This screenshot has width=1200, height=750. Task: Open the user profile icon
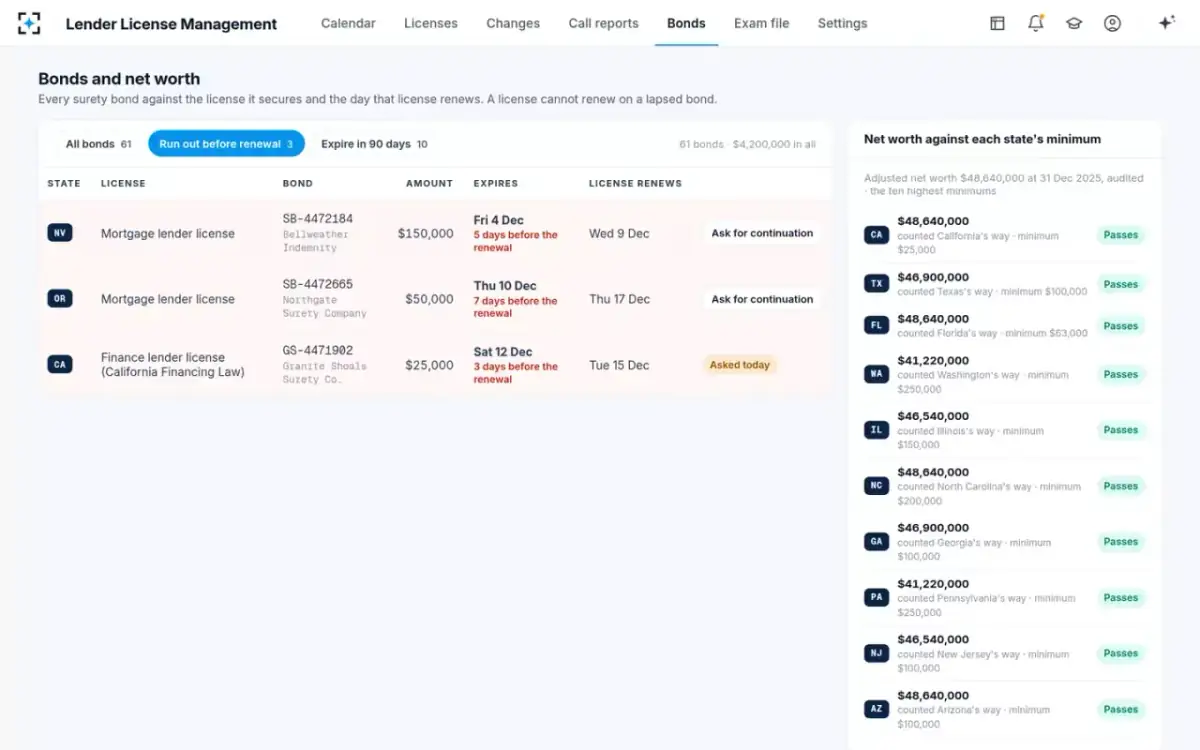[1112, 23]
